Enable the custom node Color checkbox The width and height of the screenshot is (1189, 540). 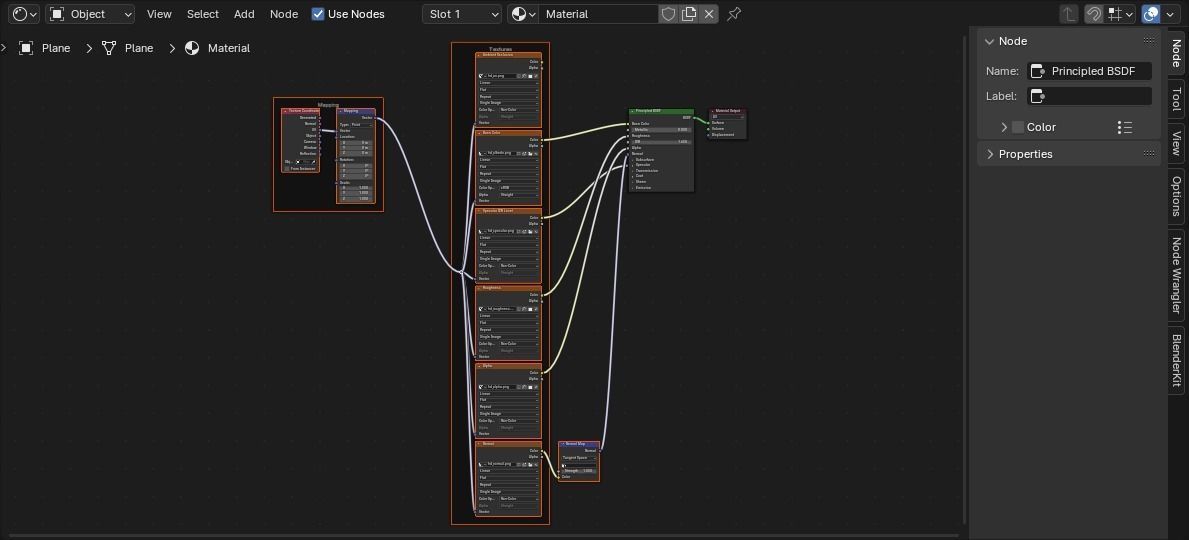(x=1018, y=127)
